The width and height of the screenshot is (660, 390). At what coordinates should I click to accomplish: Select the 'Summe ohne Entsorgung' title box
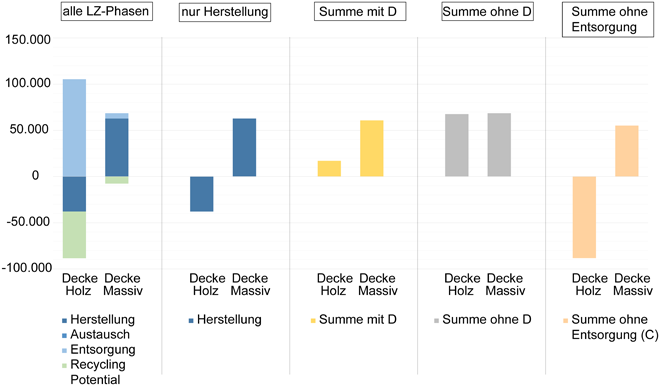[608, 19]
